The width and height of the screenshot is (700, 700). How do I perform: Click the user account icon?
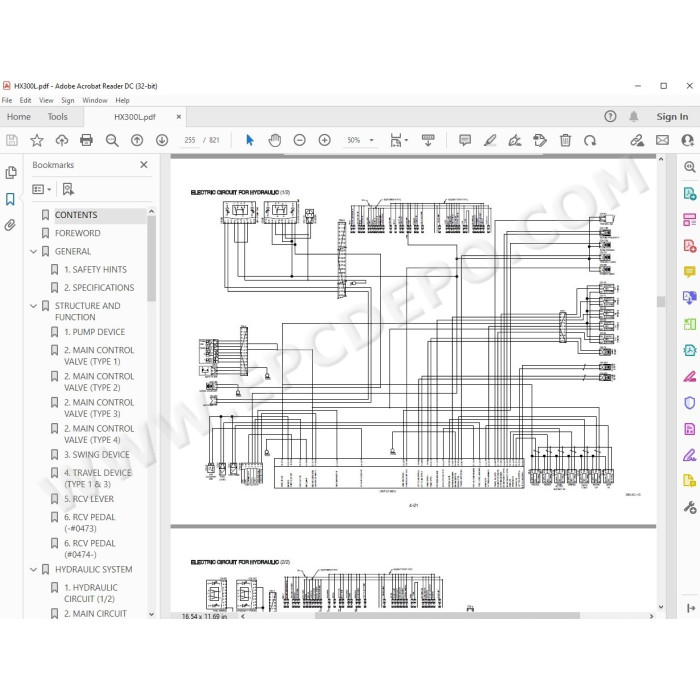tap(688, 141)
